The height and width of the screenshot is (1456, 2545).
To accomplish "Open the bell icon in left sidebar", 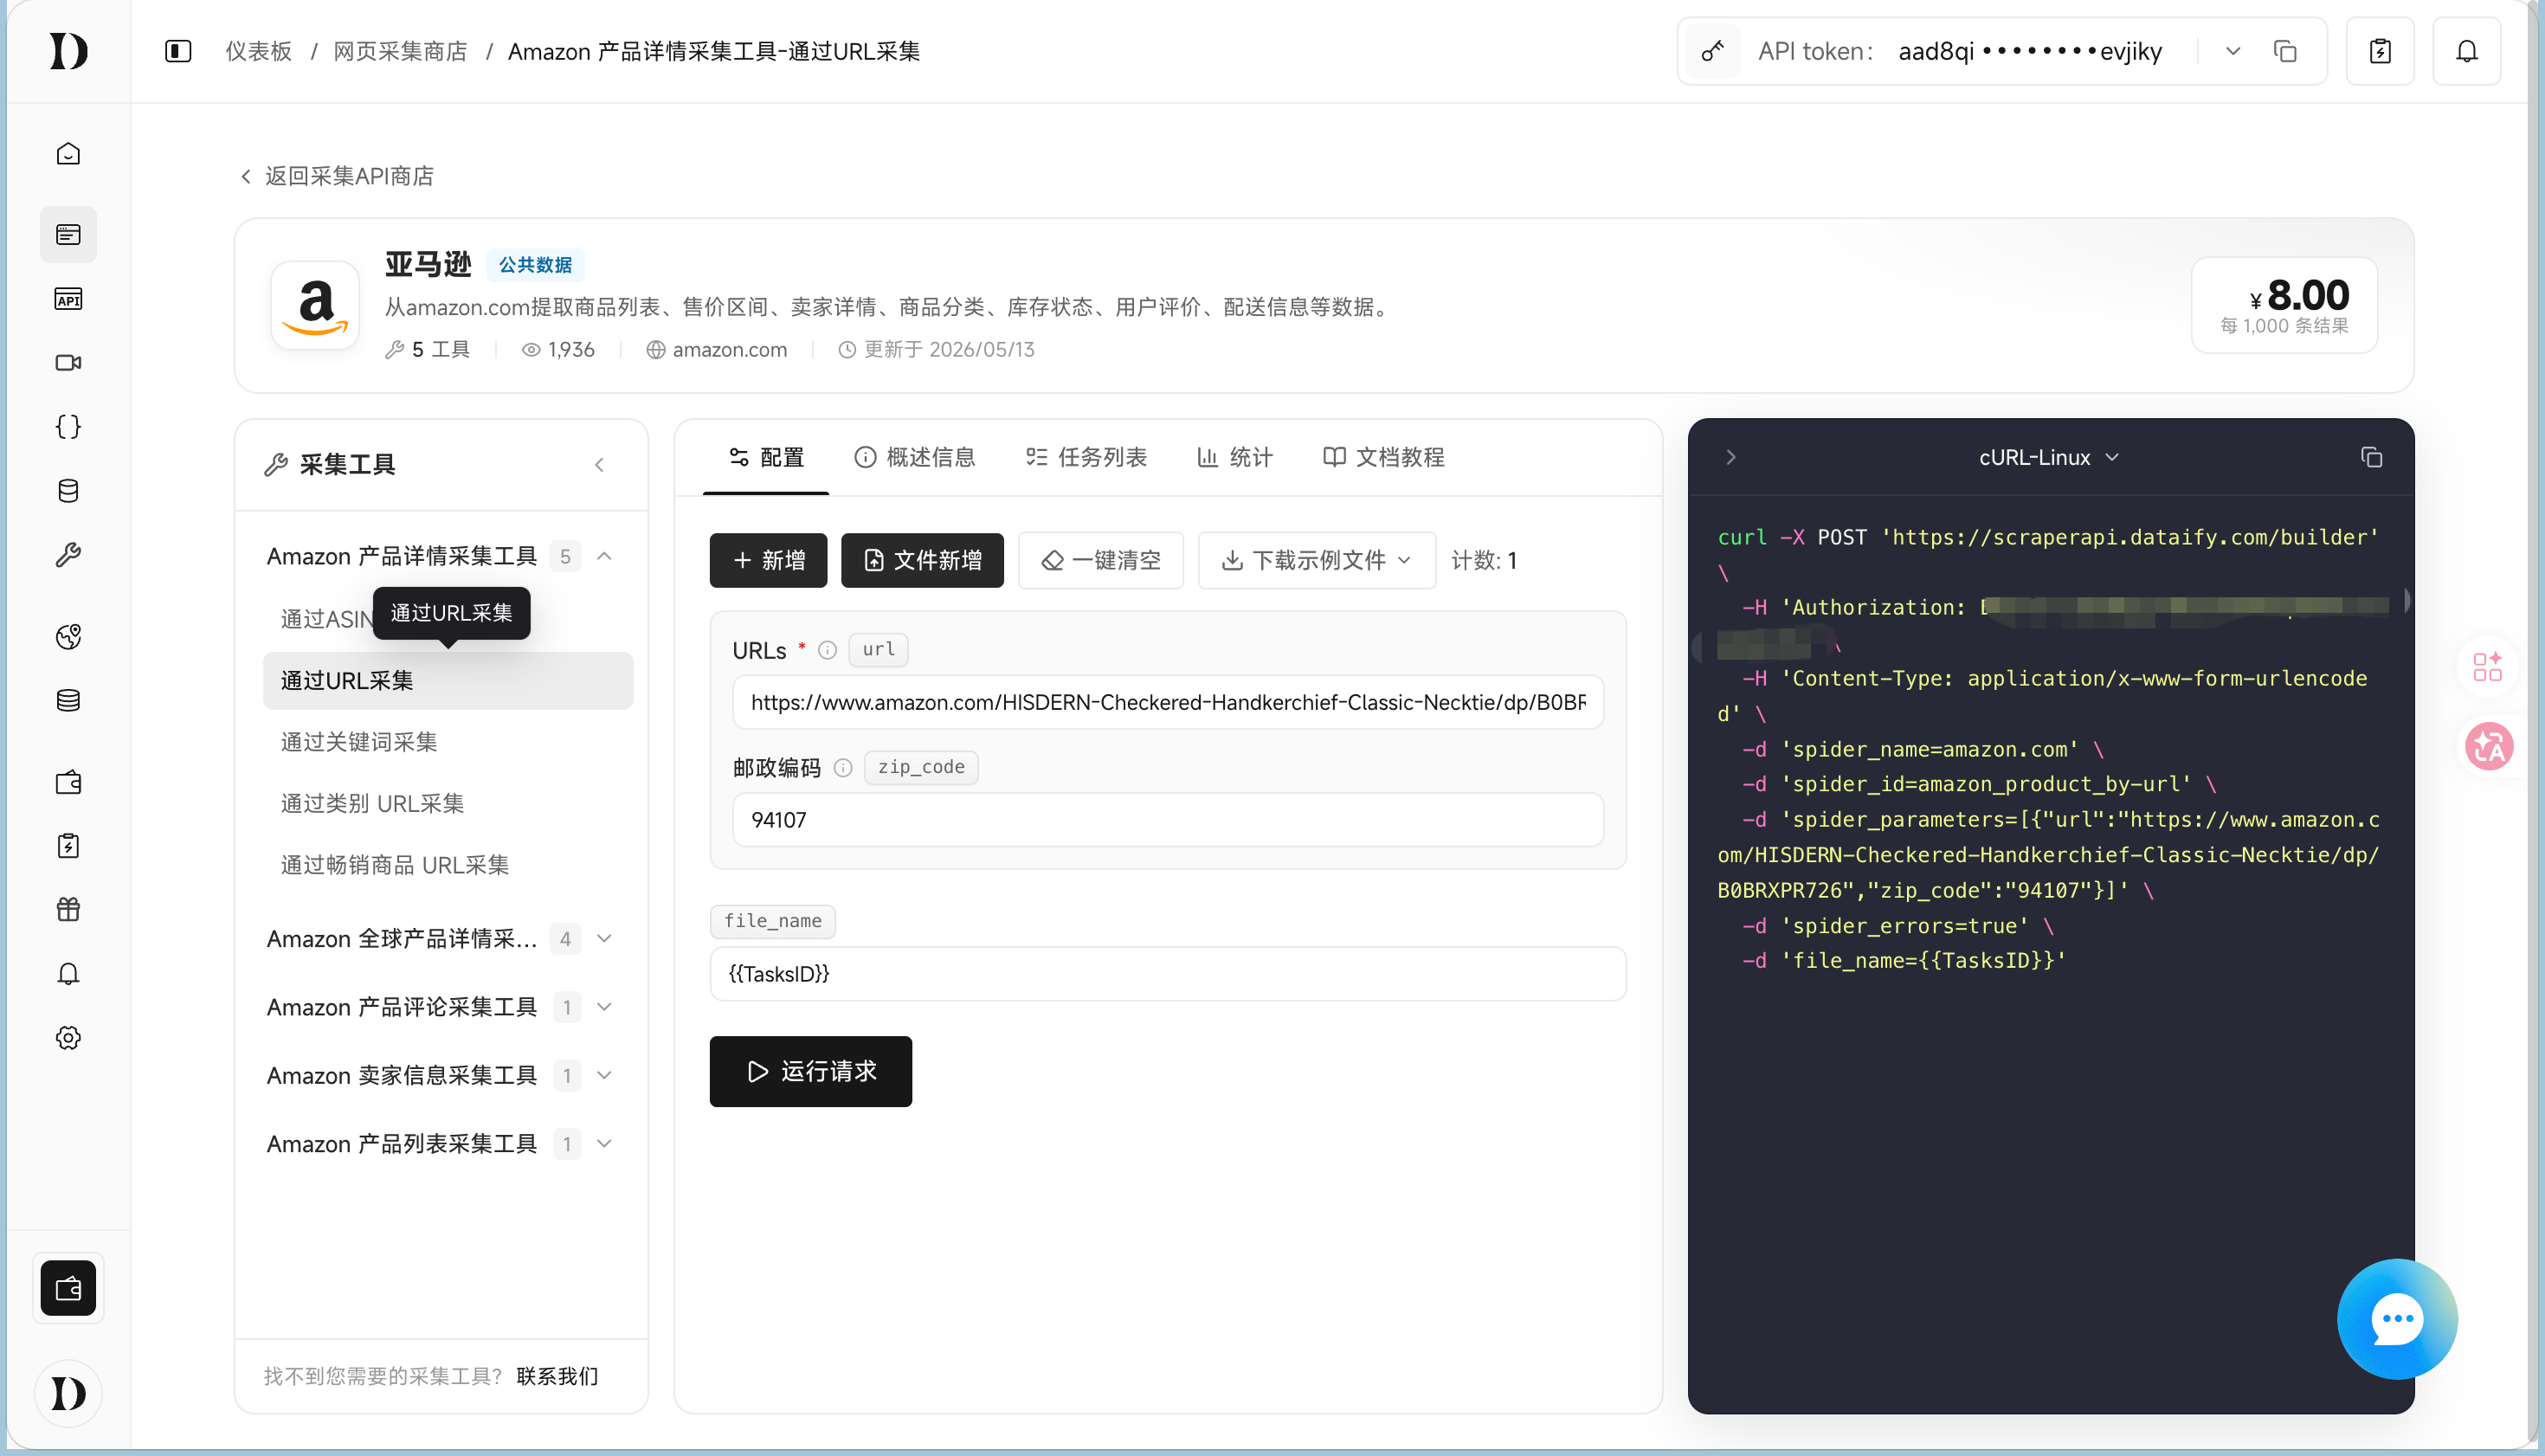I will (x=68, y=974).
